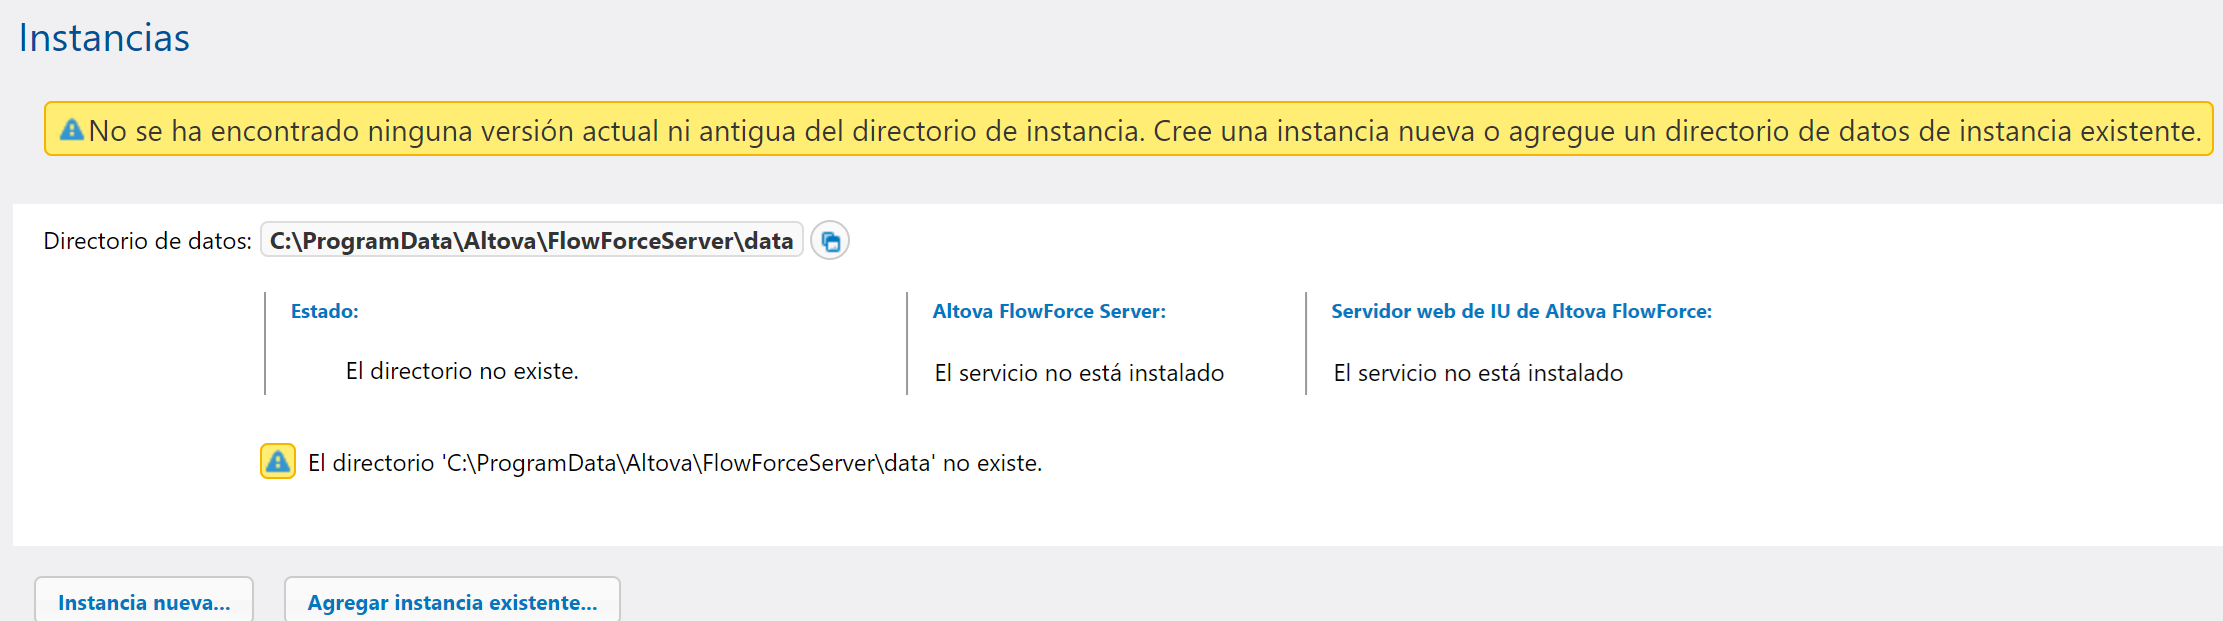
Task: Click the copy data directory path icon
Action: [x=830, y=241]
